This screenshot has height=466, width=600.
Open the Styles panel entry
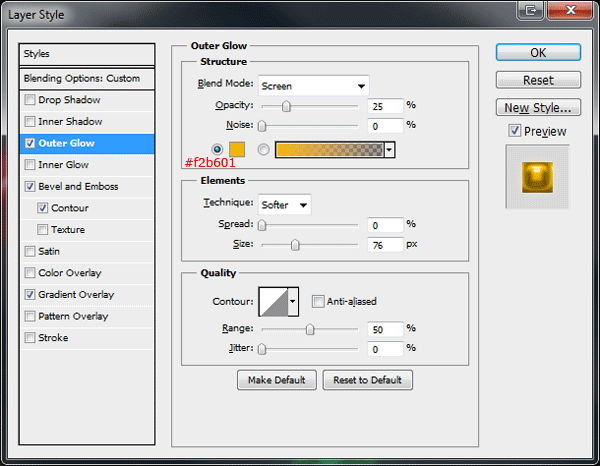87,54
